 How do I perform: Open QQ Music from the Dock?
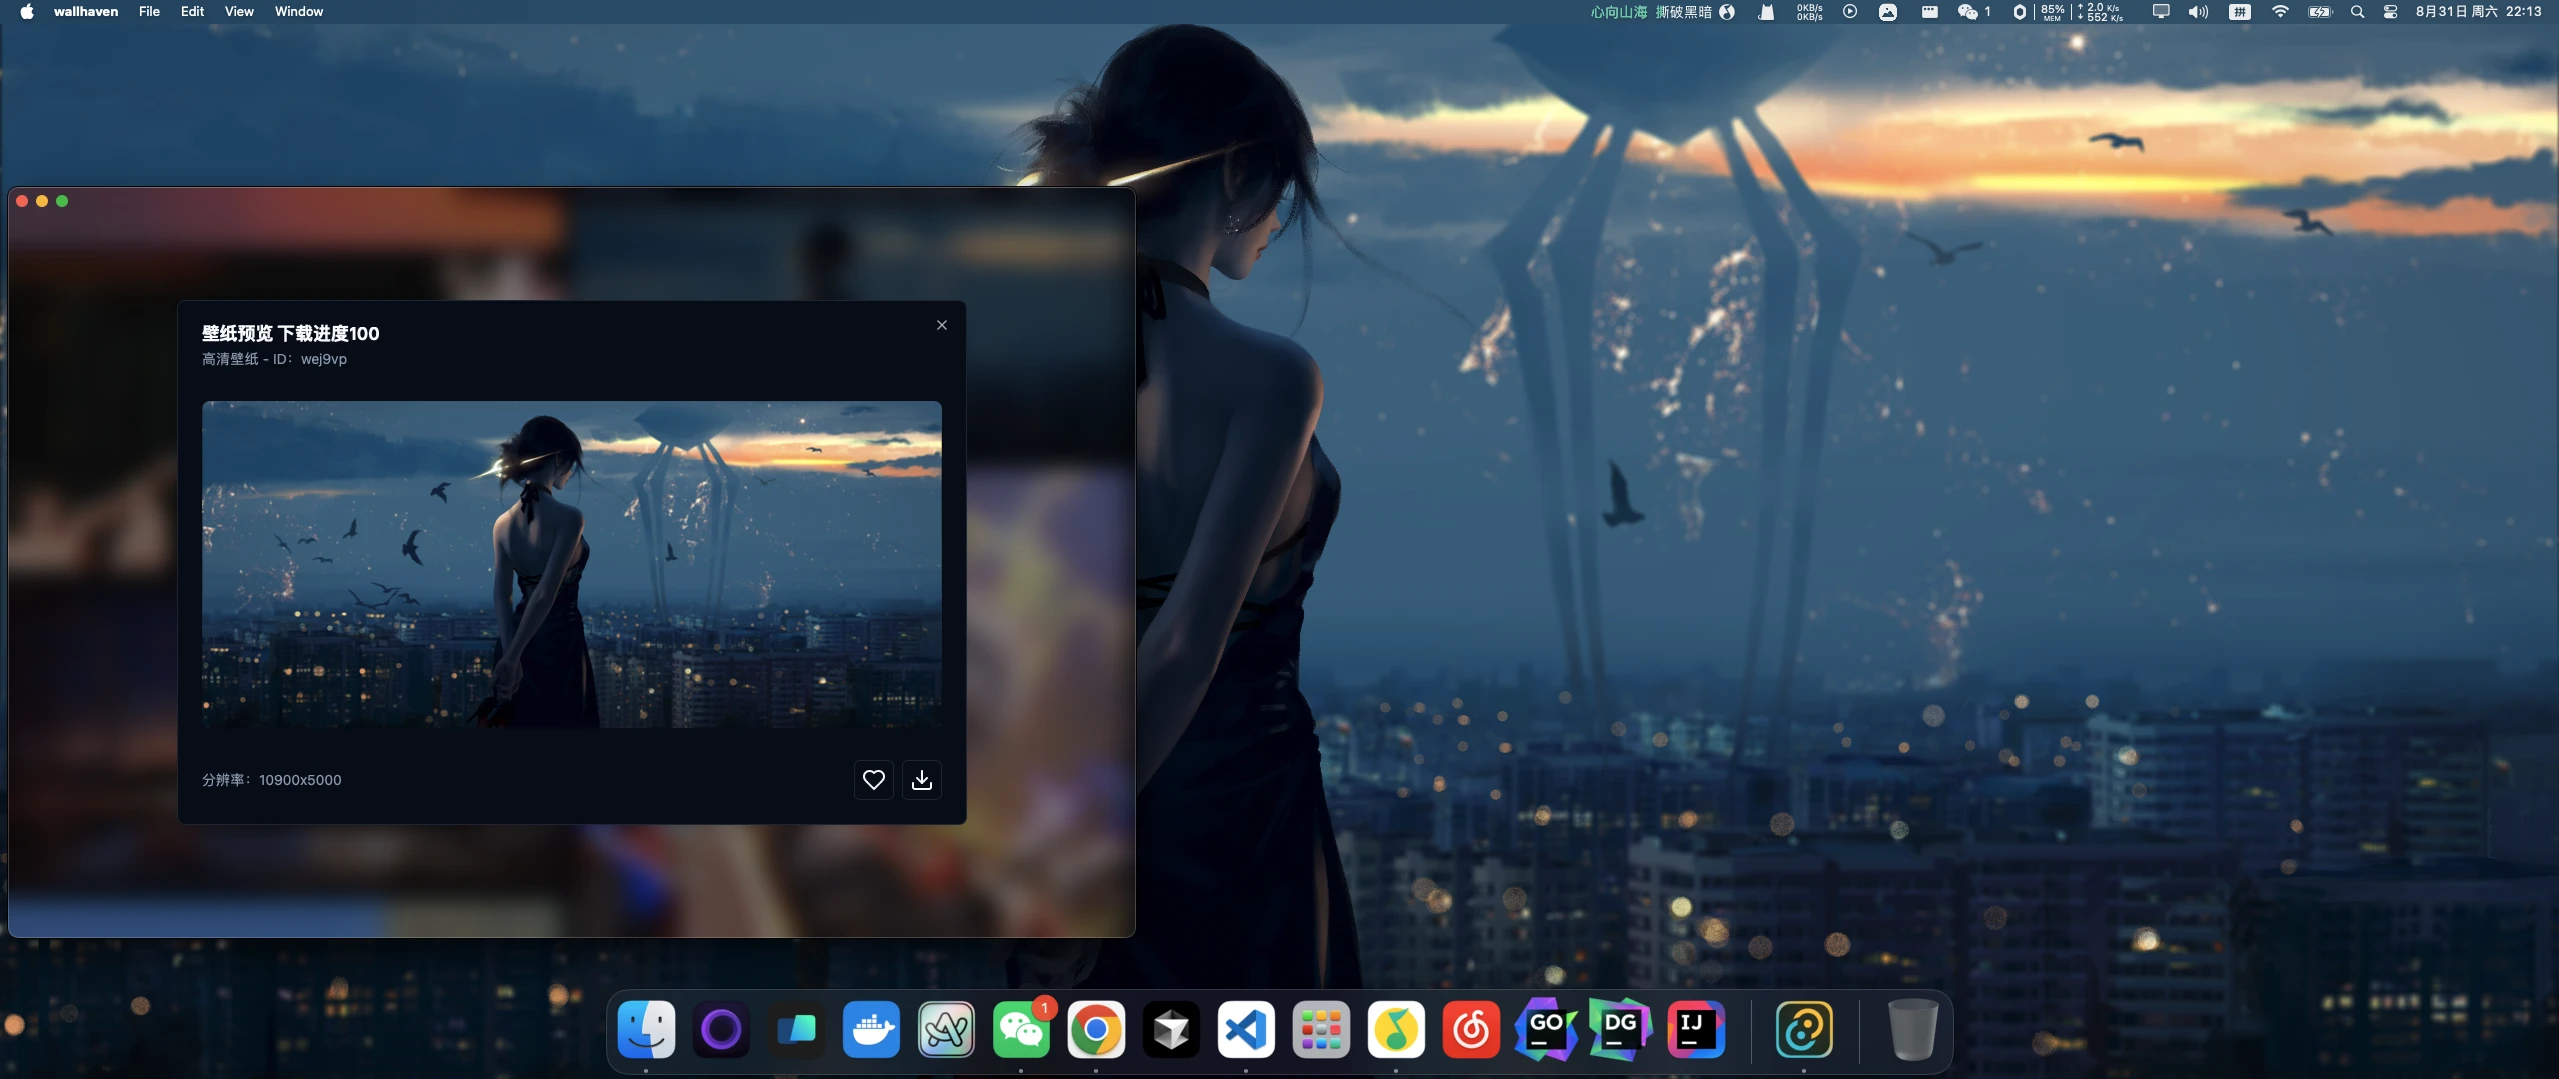point(1396,1029)
